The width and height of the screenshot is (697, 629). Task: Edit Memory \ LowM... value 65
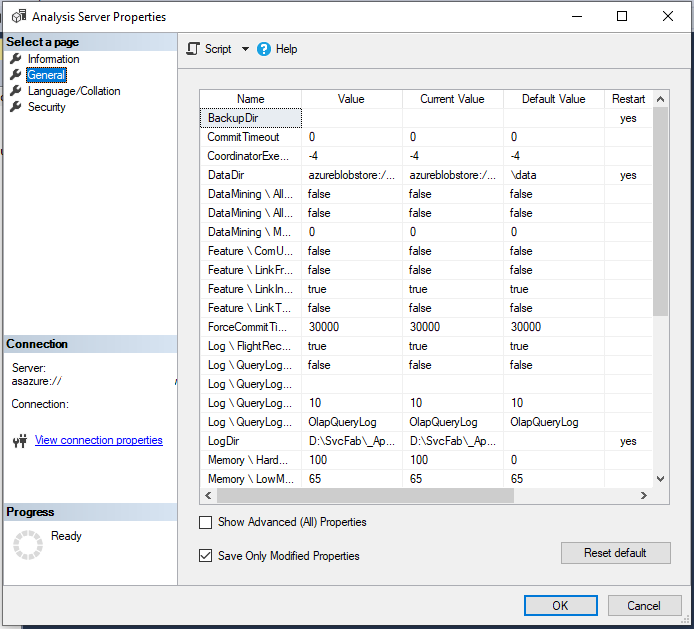click(x=352, y=479)
